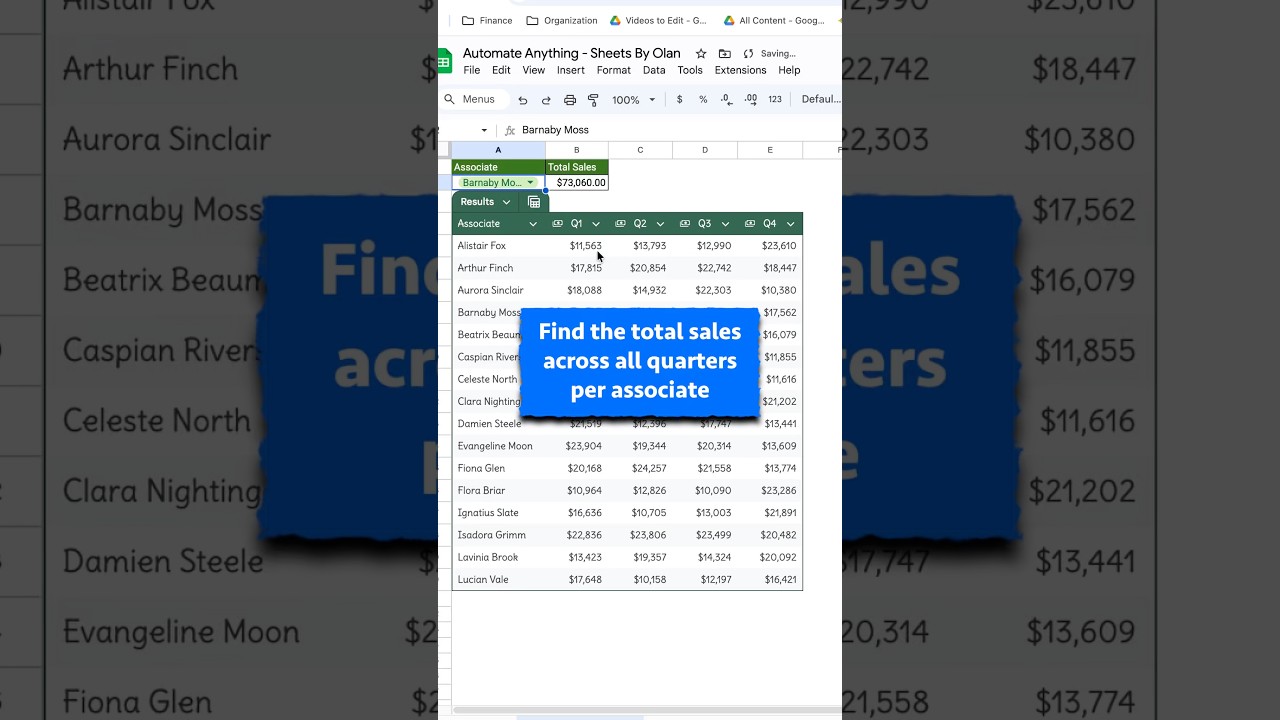The height and width of the screenshot is (720, 1280).
Task: Click the Print icon
Action: [570, 100]
